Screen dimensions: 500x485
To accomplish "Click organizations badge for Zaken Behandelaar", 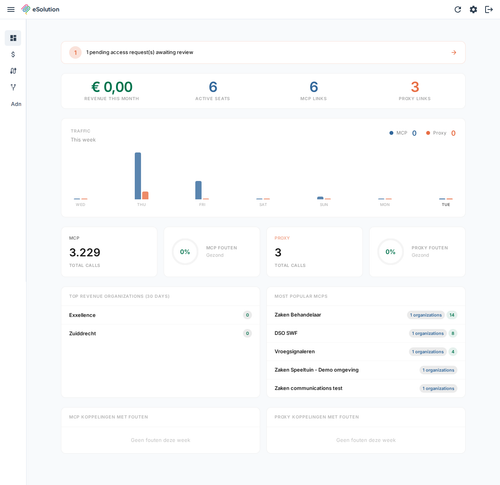I will (x=426, y=315).
